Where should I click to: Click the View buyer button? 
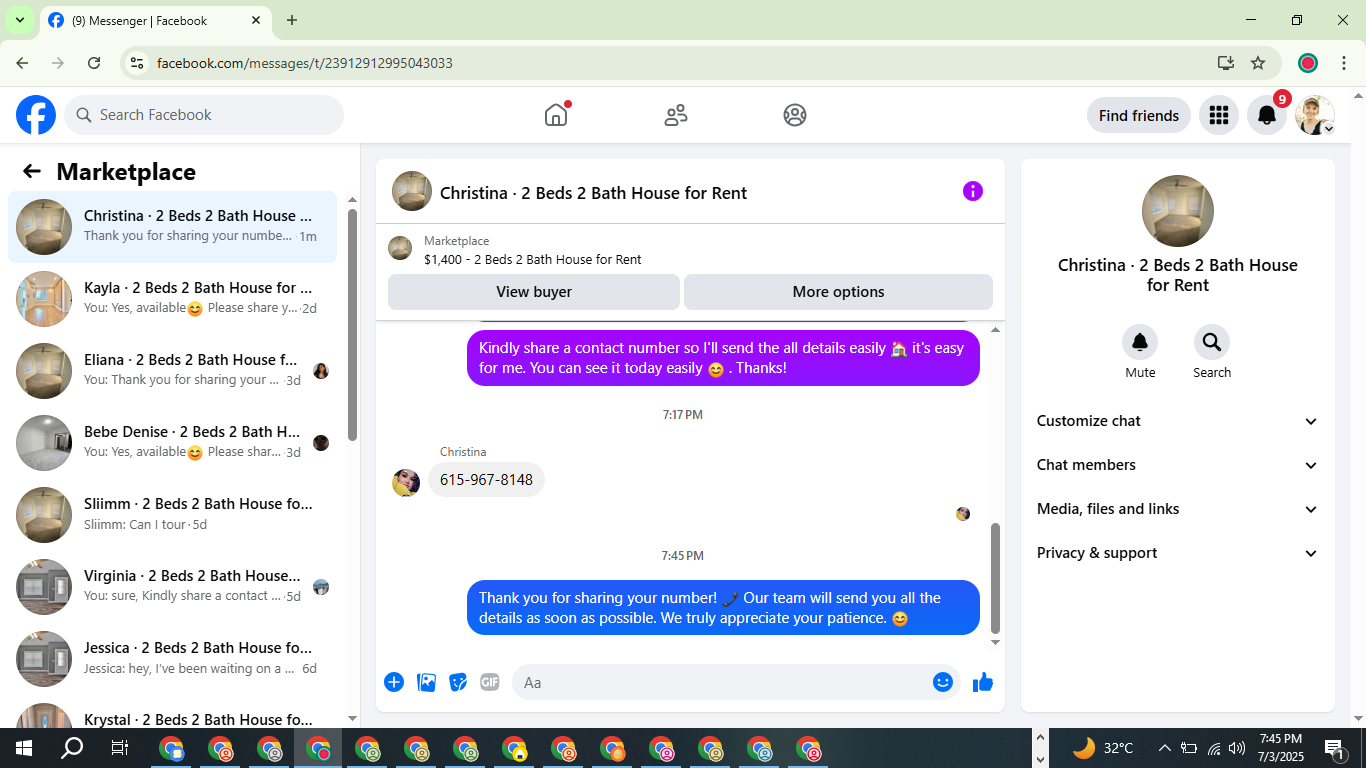(x=534, y=292)
